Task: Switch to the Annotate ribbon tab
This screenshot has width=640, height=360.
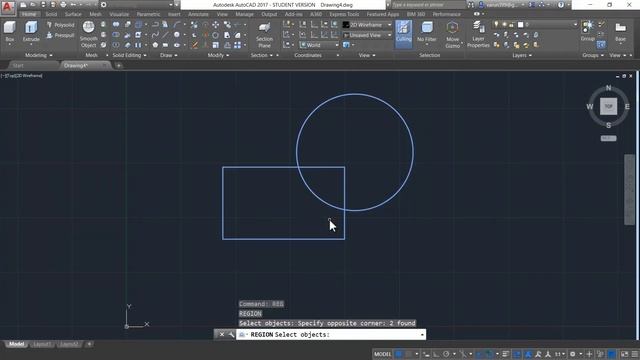Action: [x=198, y=14]
